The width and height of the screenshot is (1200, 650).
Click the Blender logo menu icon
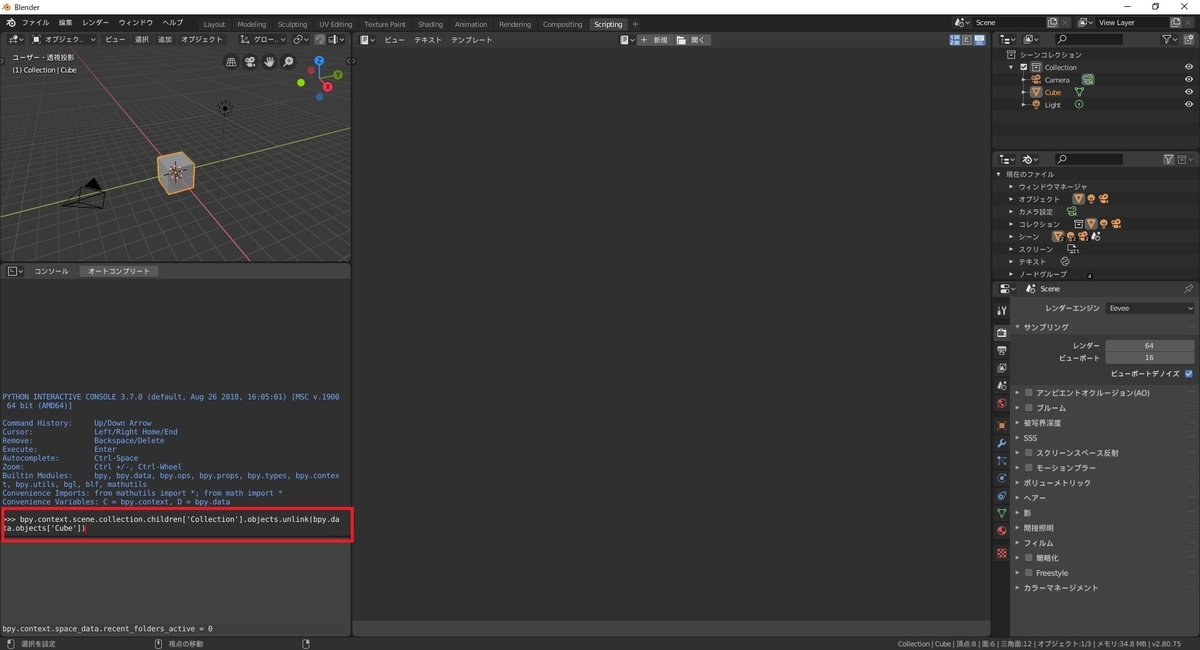[x=9, y=22]
